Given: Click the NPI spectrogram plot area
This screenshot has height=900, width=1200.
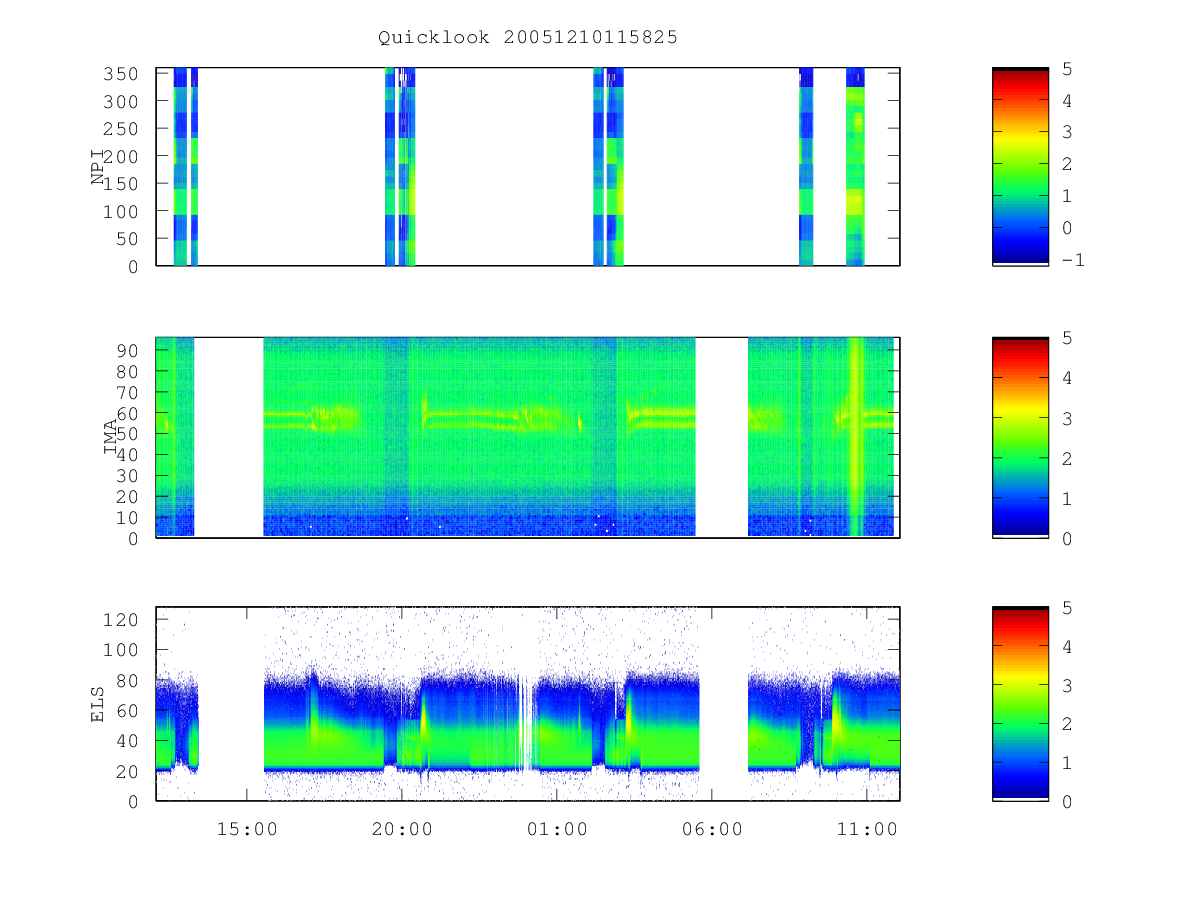Looking at the screenshot, I should pos(528,167).
